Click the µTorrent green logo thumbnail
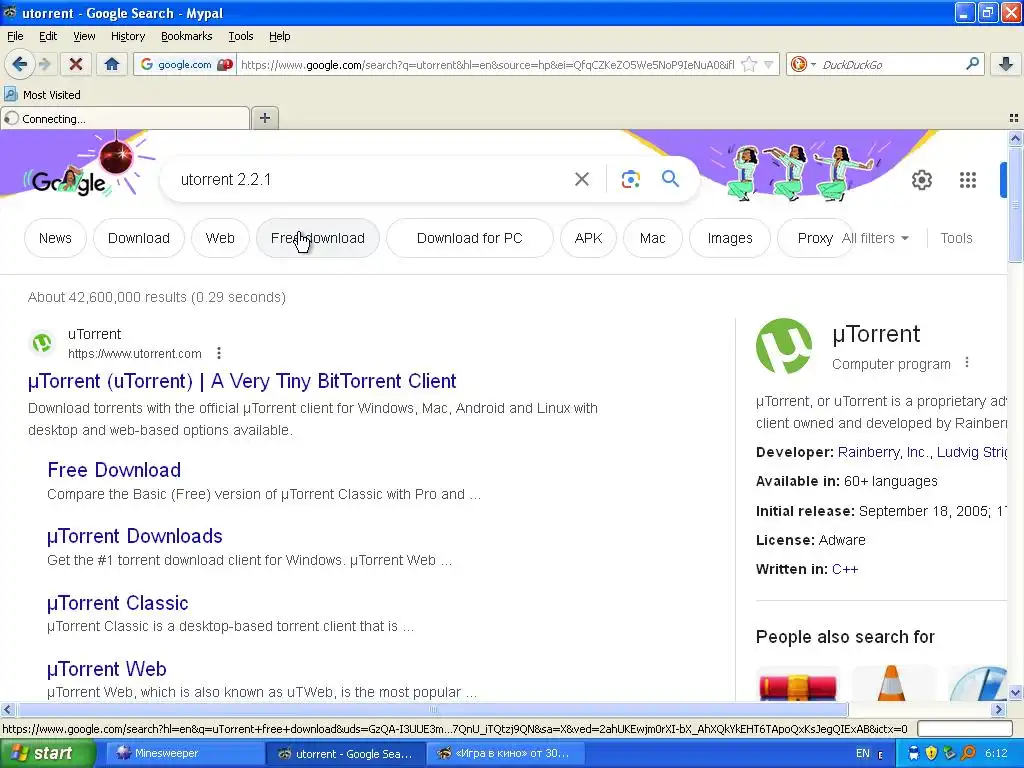Viewport: 1024px width, 768px height. pos(784,345)
